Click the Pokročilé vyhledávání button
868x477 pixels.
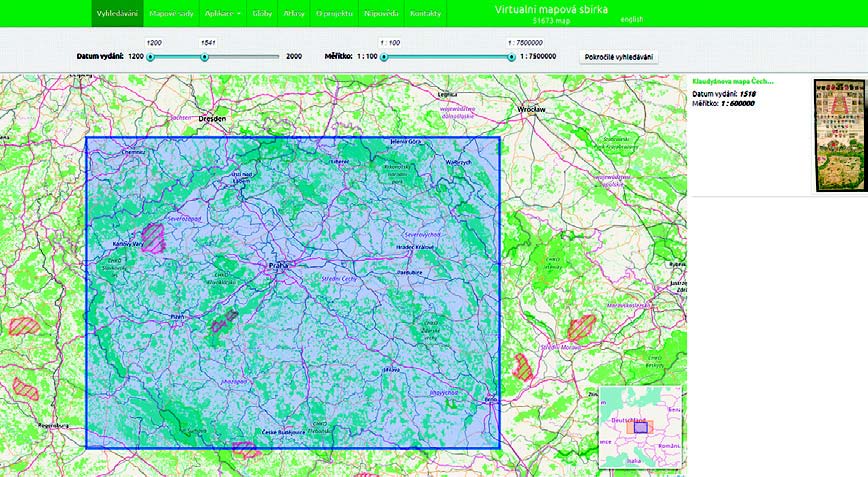click(619, 57)
